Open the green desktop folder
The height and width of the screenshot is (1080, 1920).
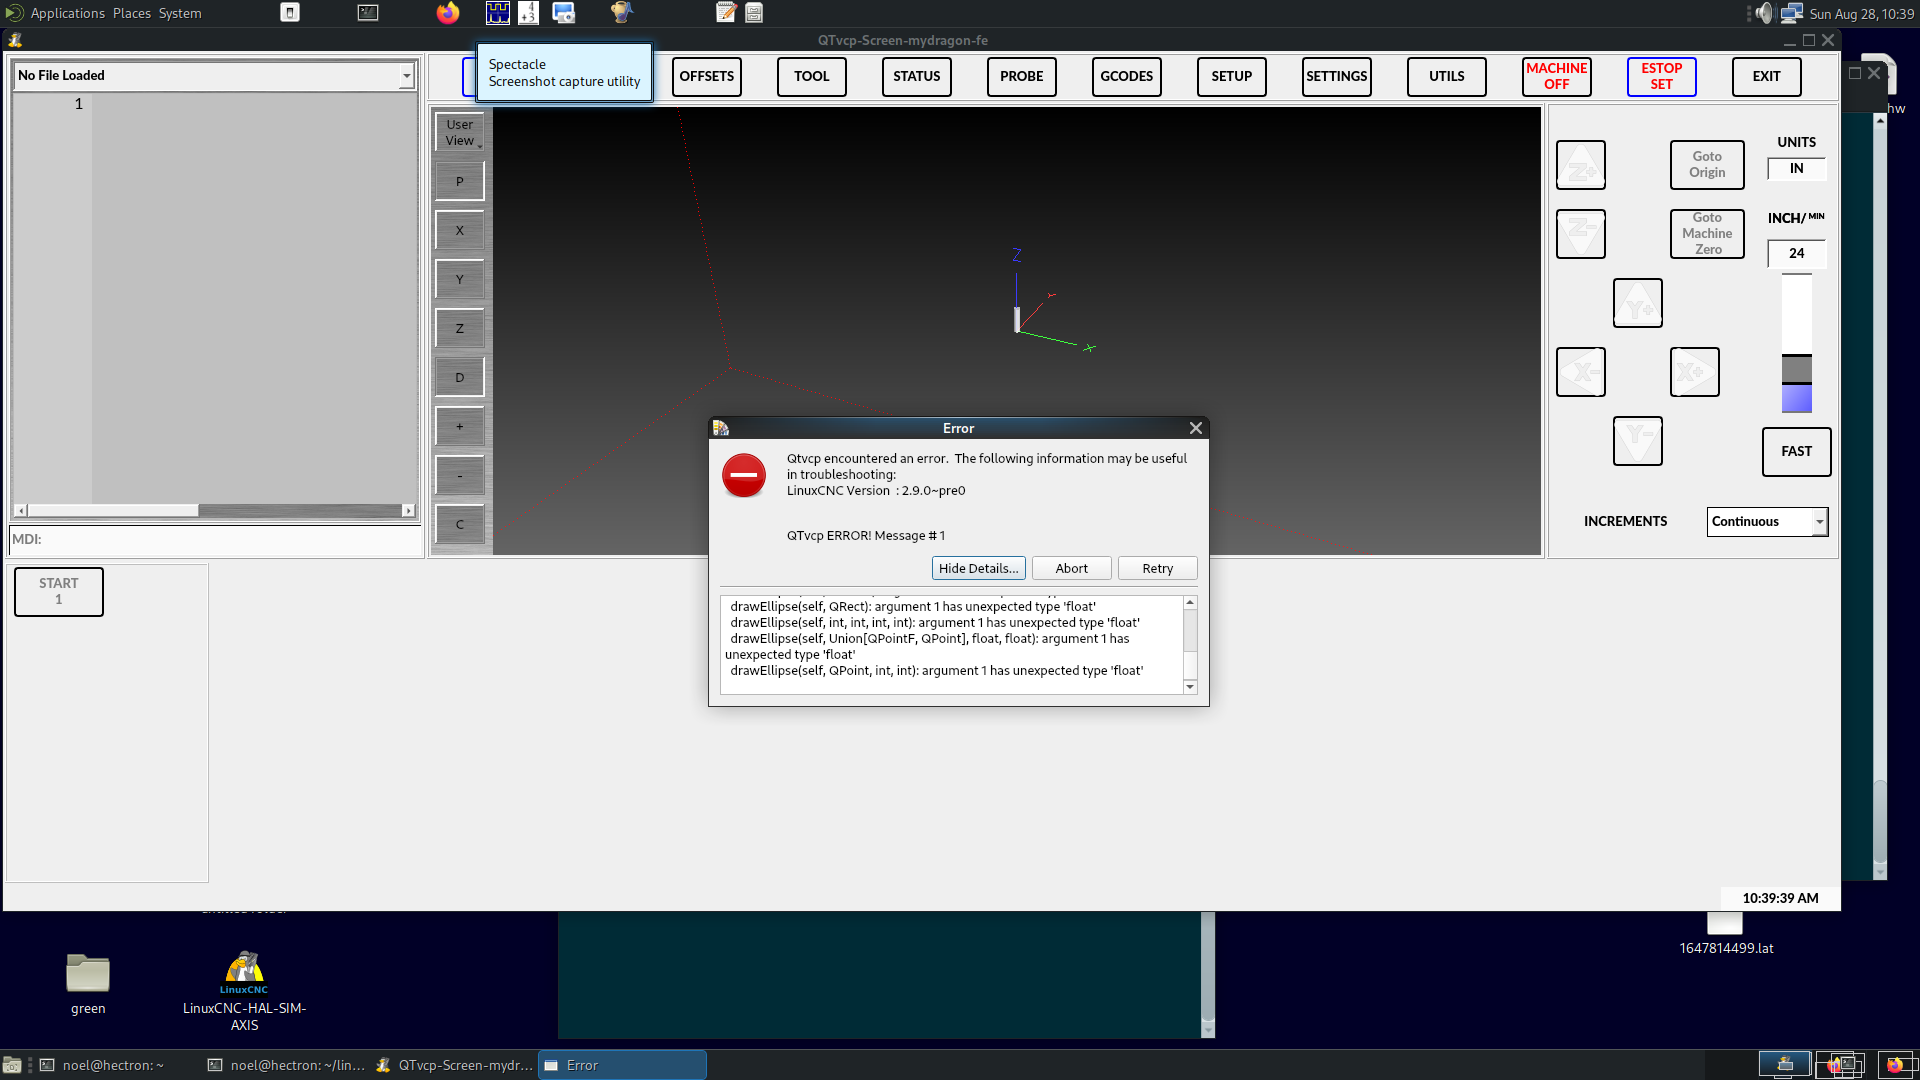[x=88, y=984]
